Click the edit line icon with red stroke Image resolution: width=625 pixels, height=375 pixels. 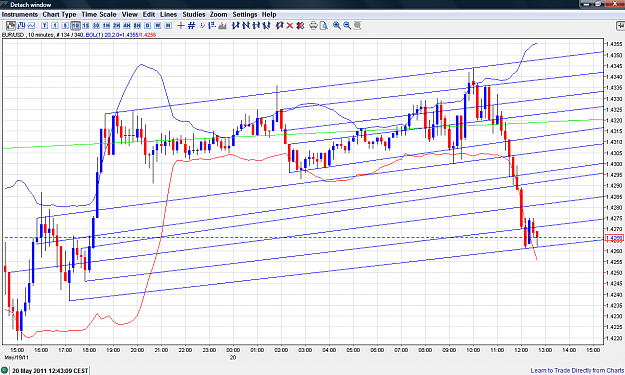coord(279,26)
